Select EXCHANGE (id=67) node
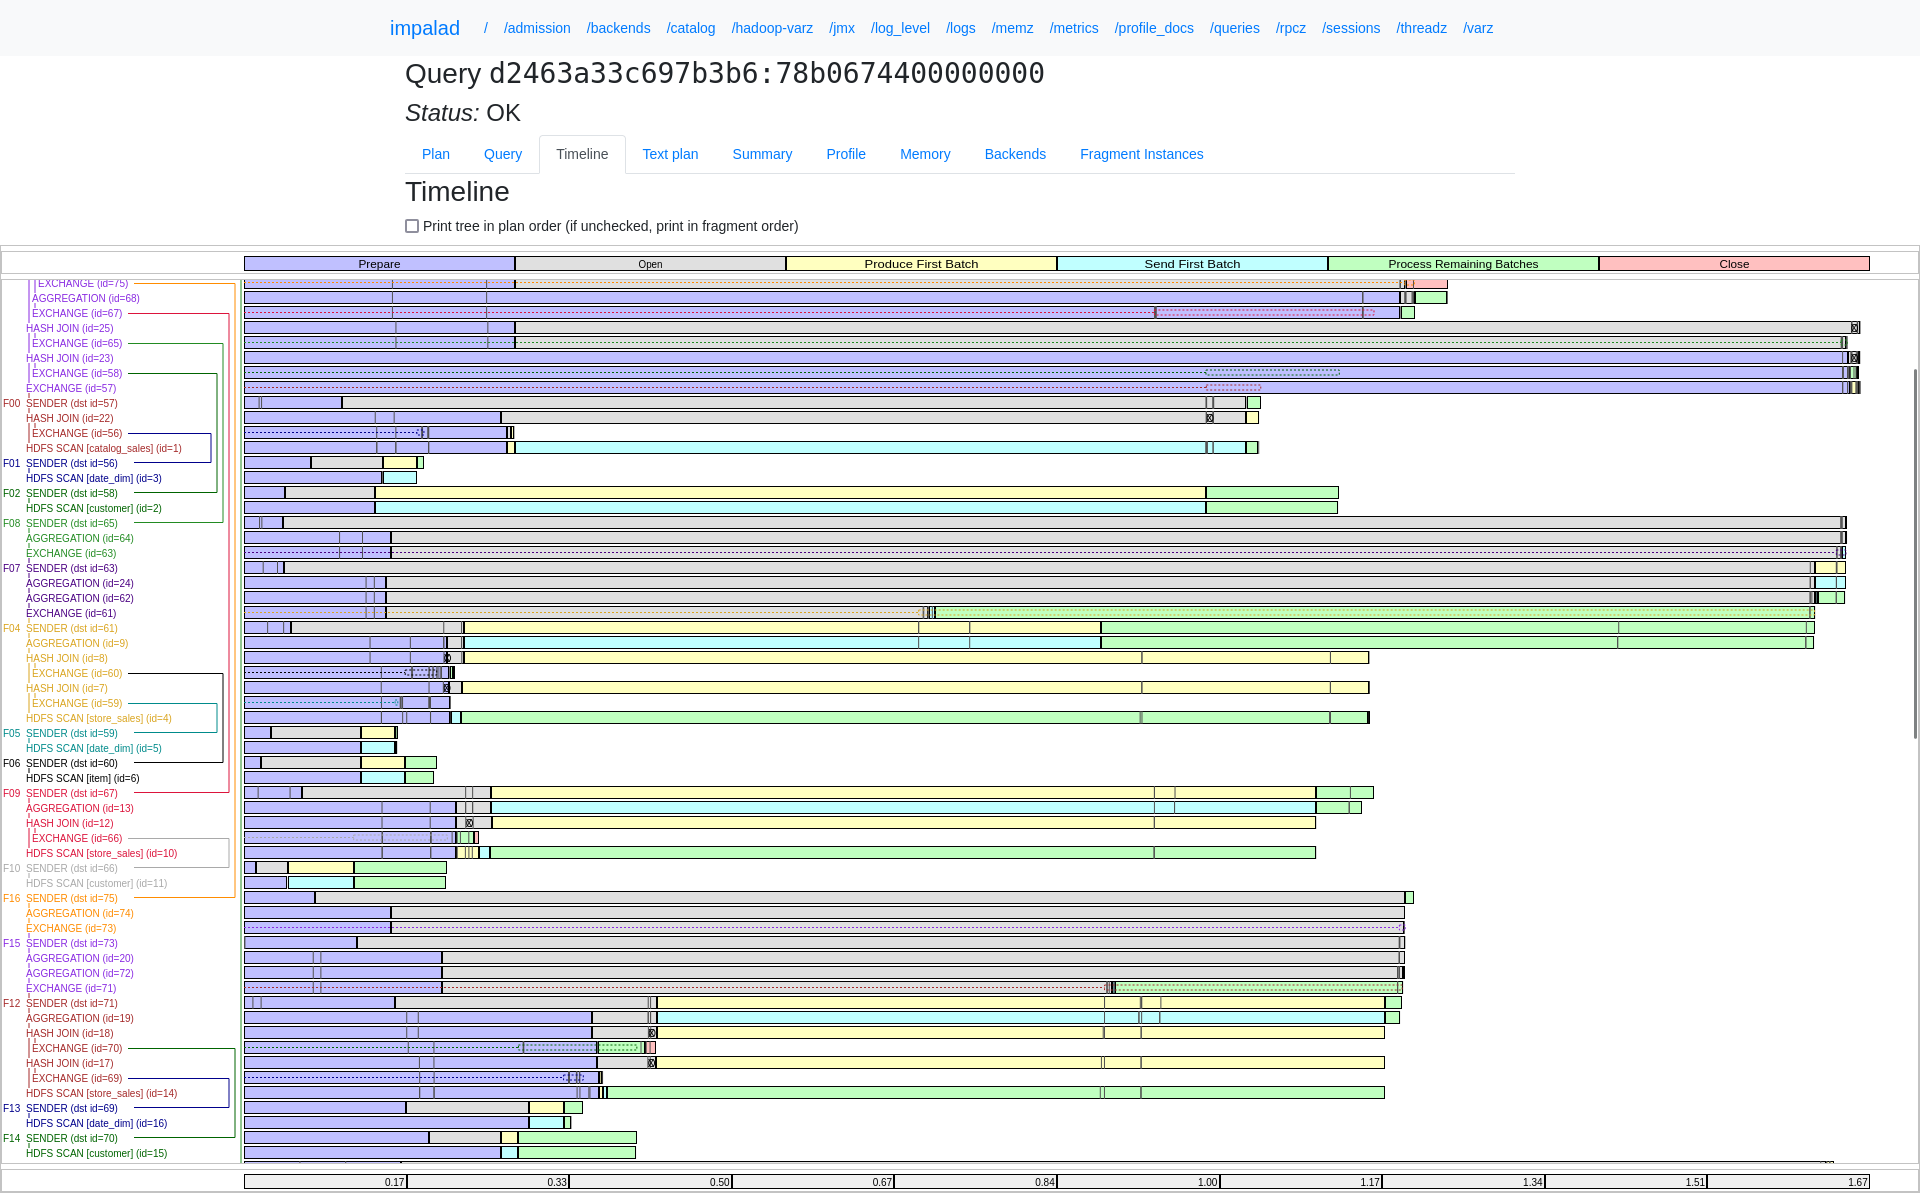This screenshot has height=1200, width=1920. (76, 313)
